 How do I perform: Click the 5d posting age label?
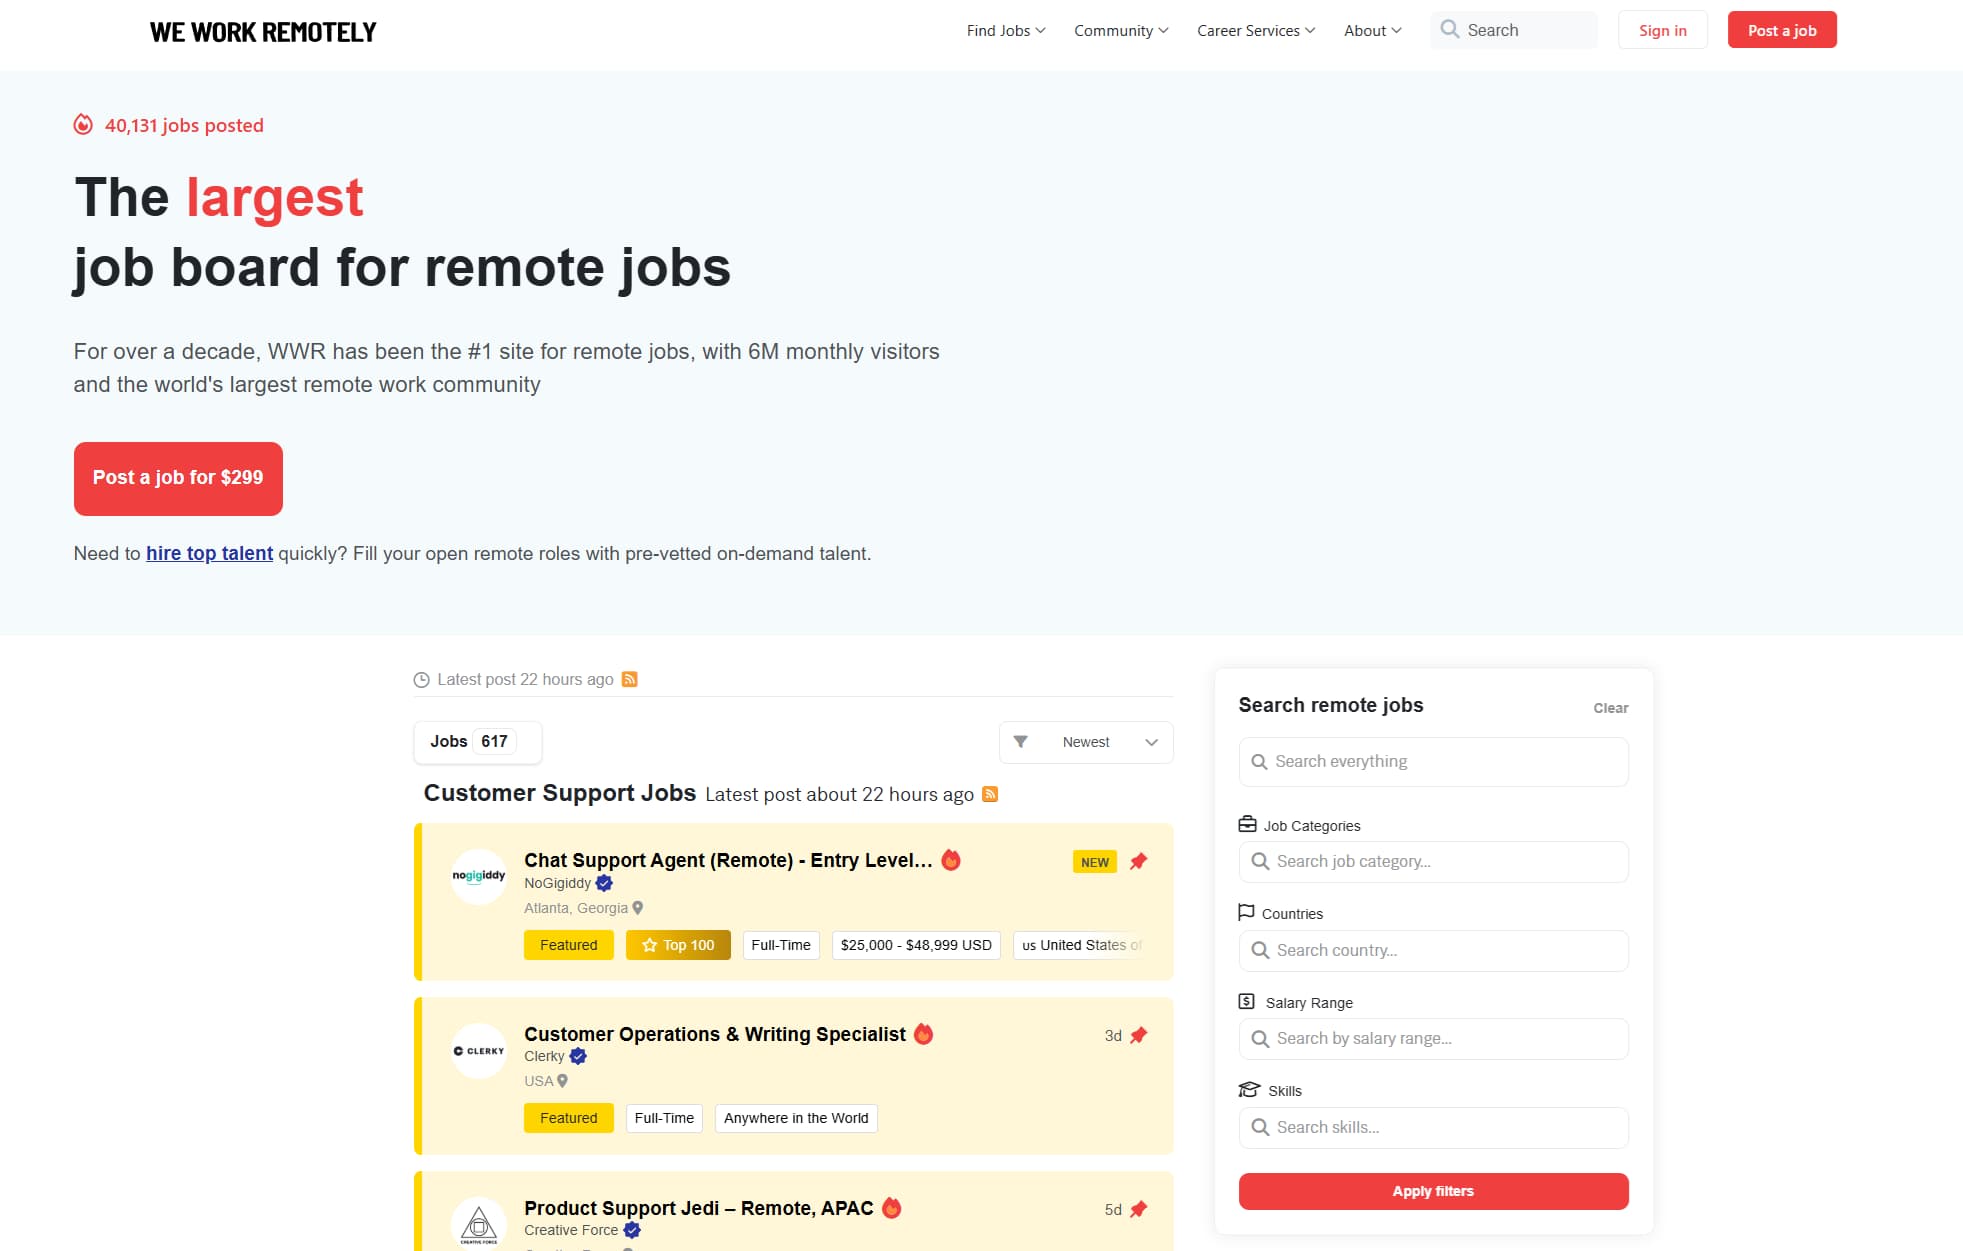[1112, 1210]
